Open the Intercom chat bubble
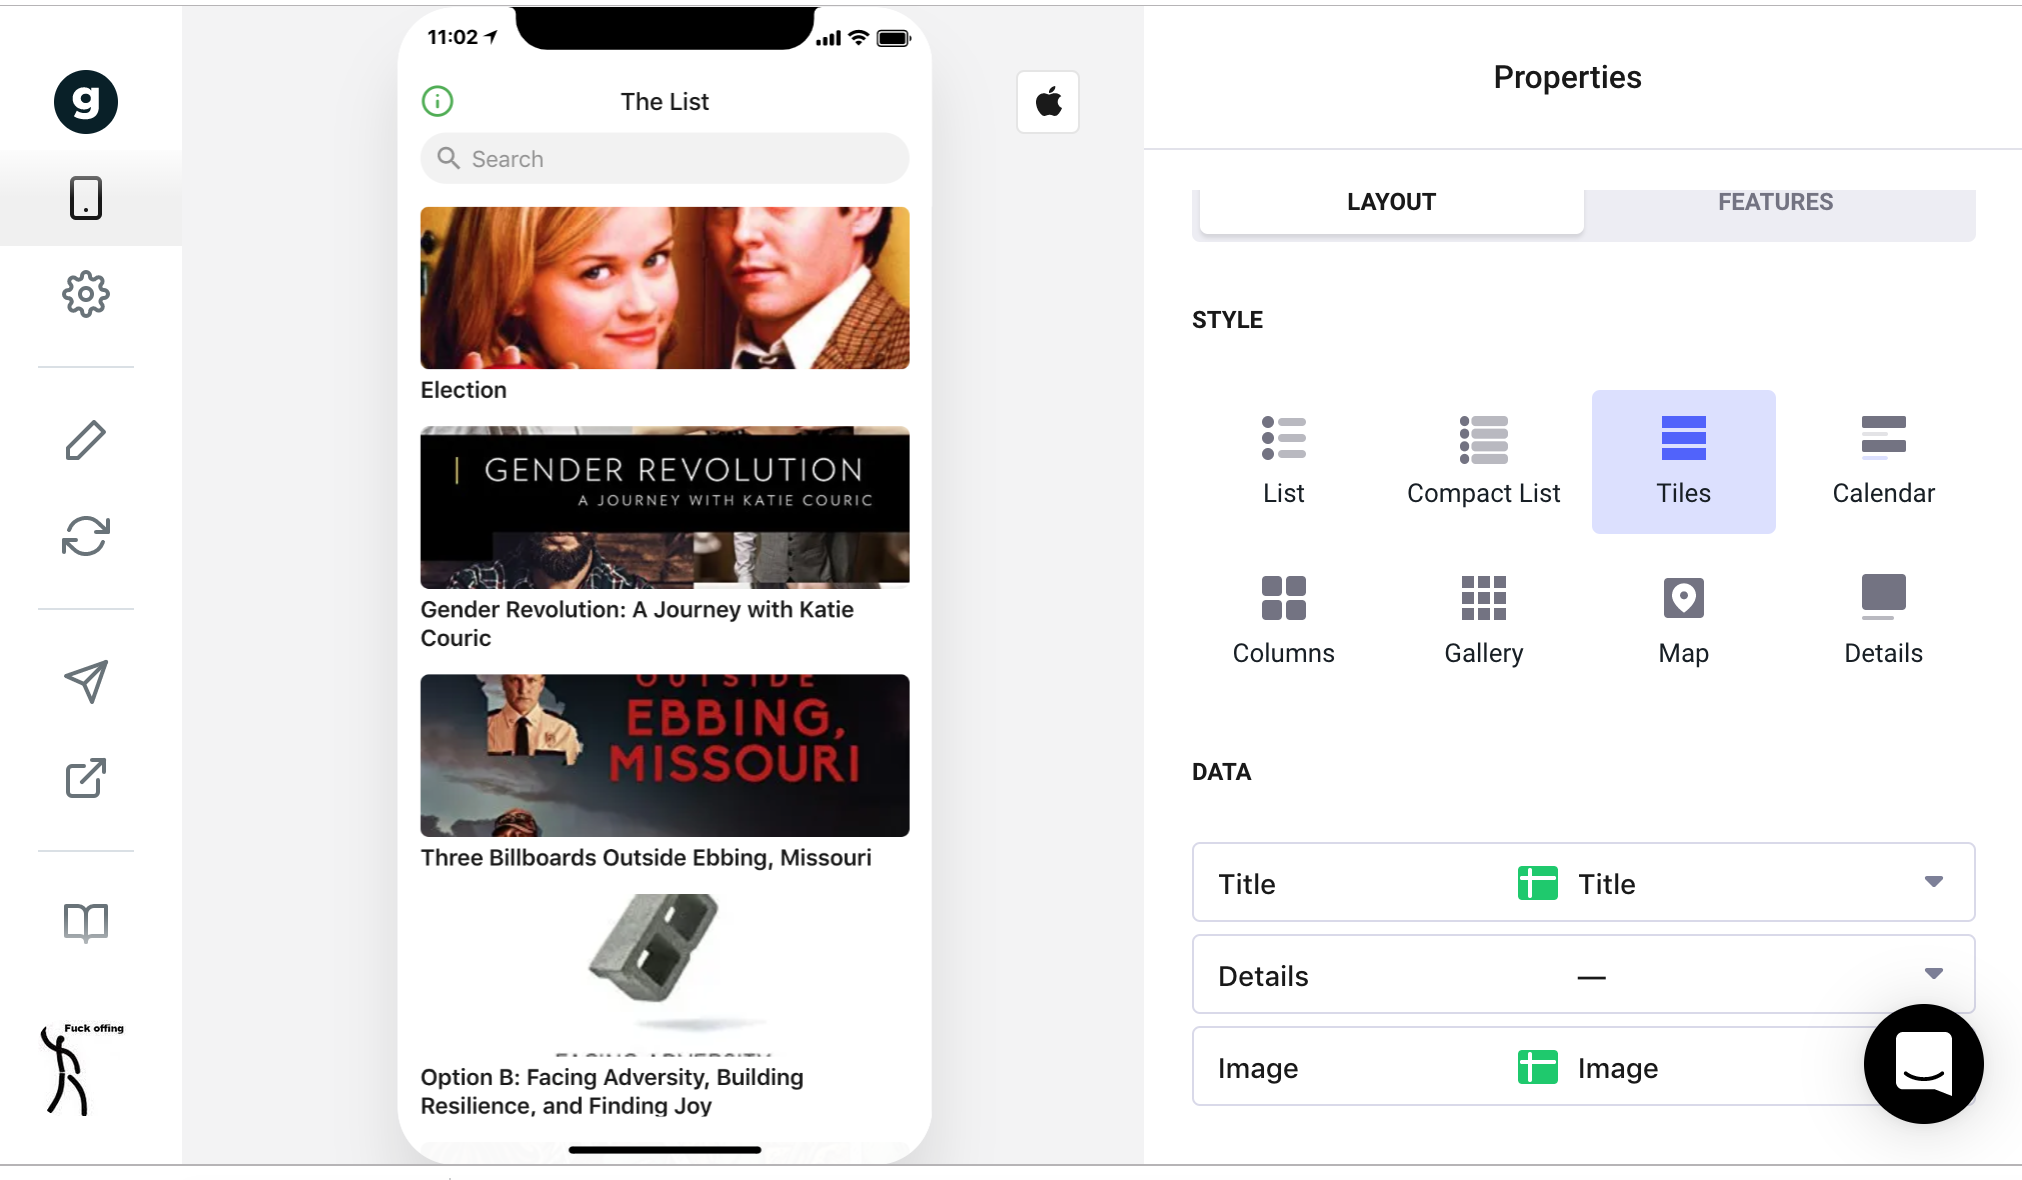Screen dimensions: 2022x1180 1922,1064
